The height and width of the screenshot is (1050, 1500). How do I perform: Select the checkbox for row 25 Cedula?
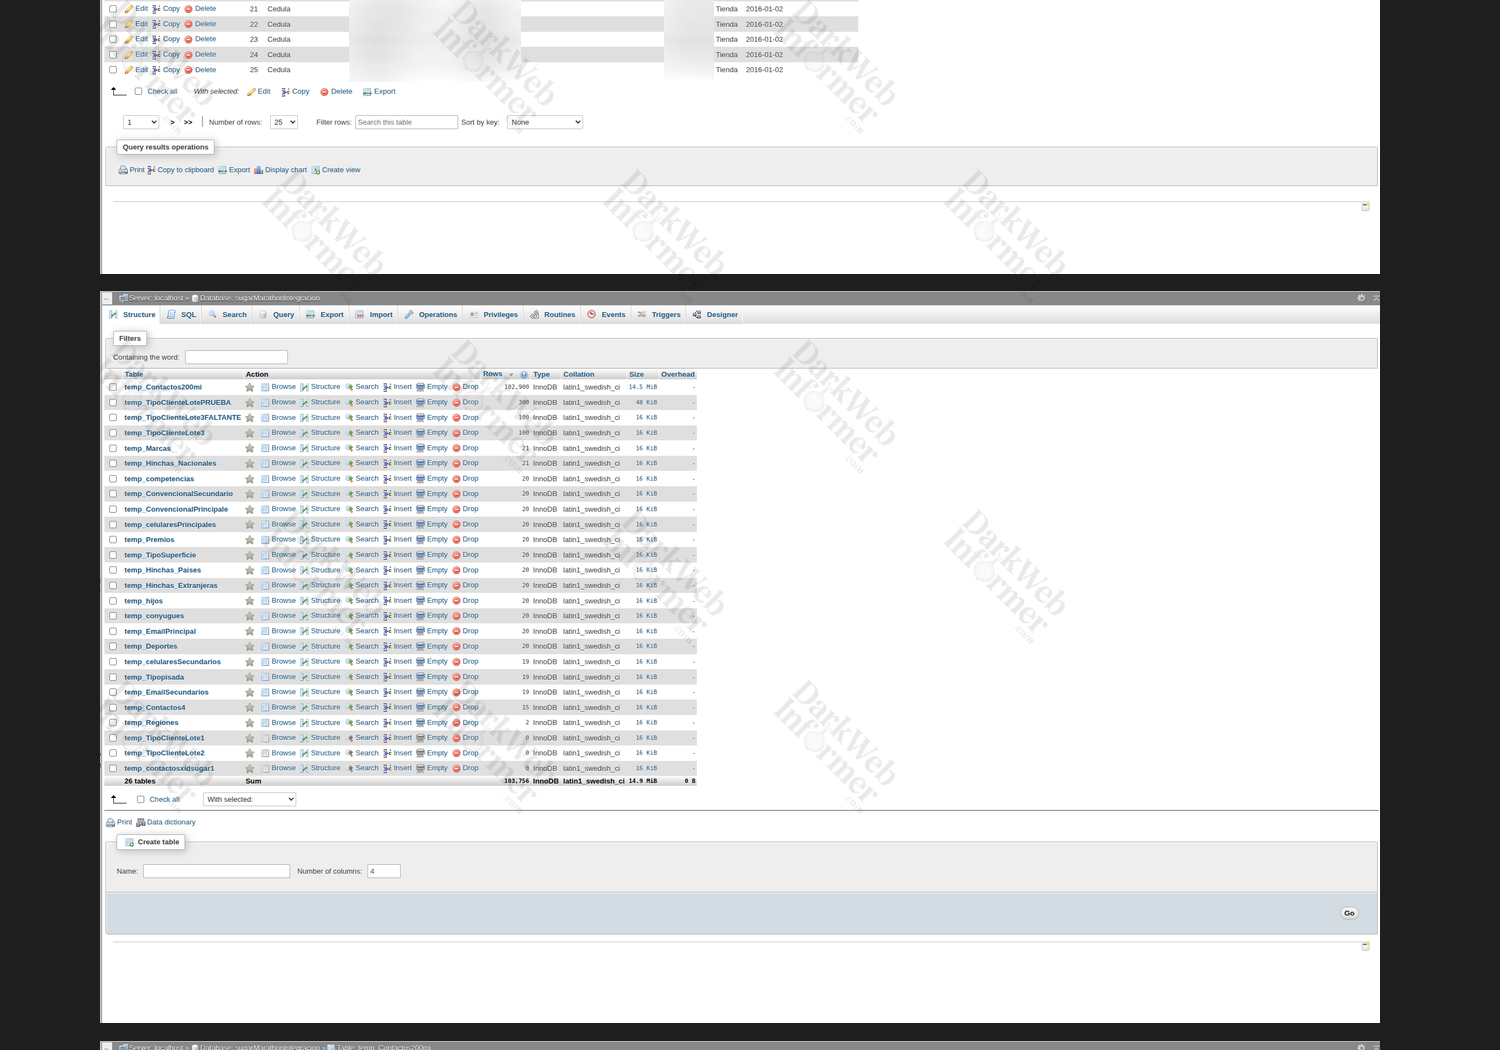[113, 70]
